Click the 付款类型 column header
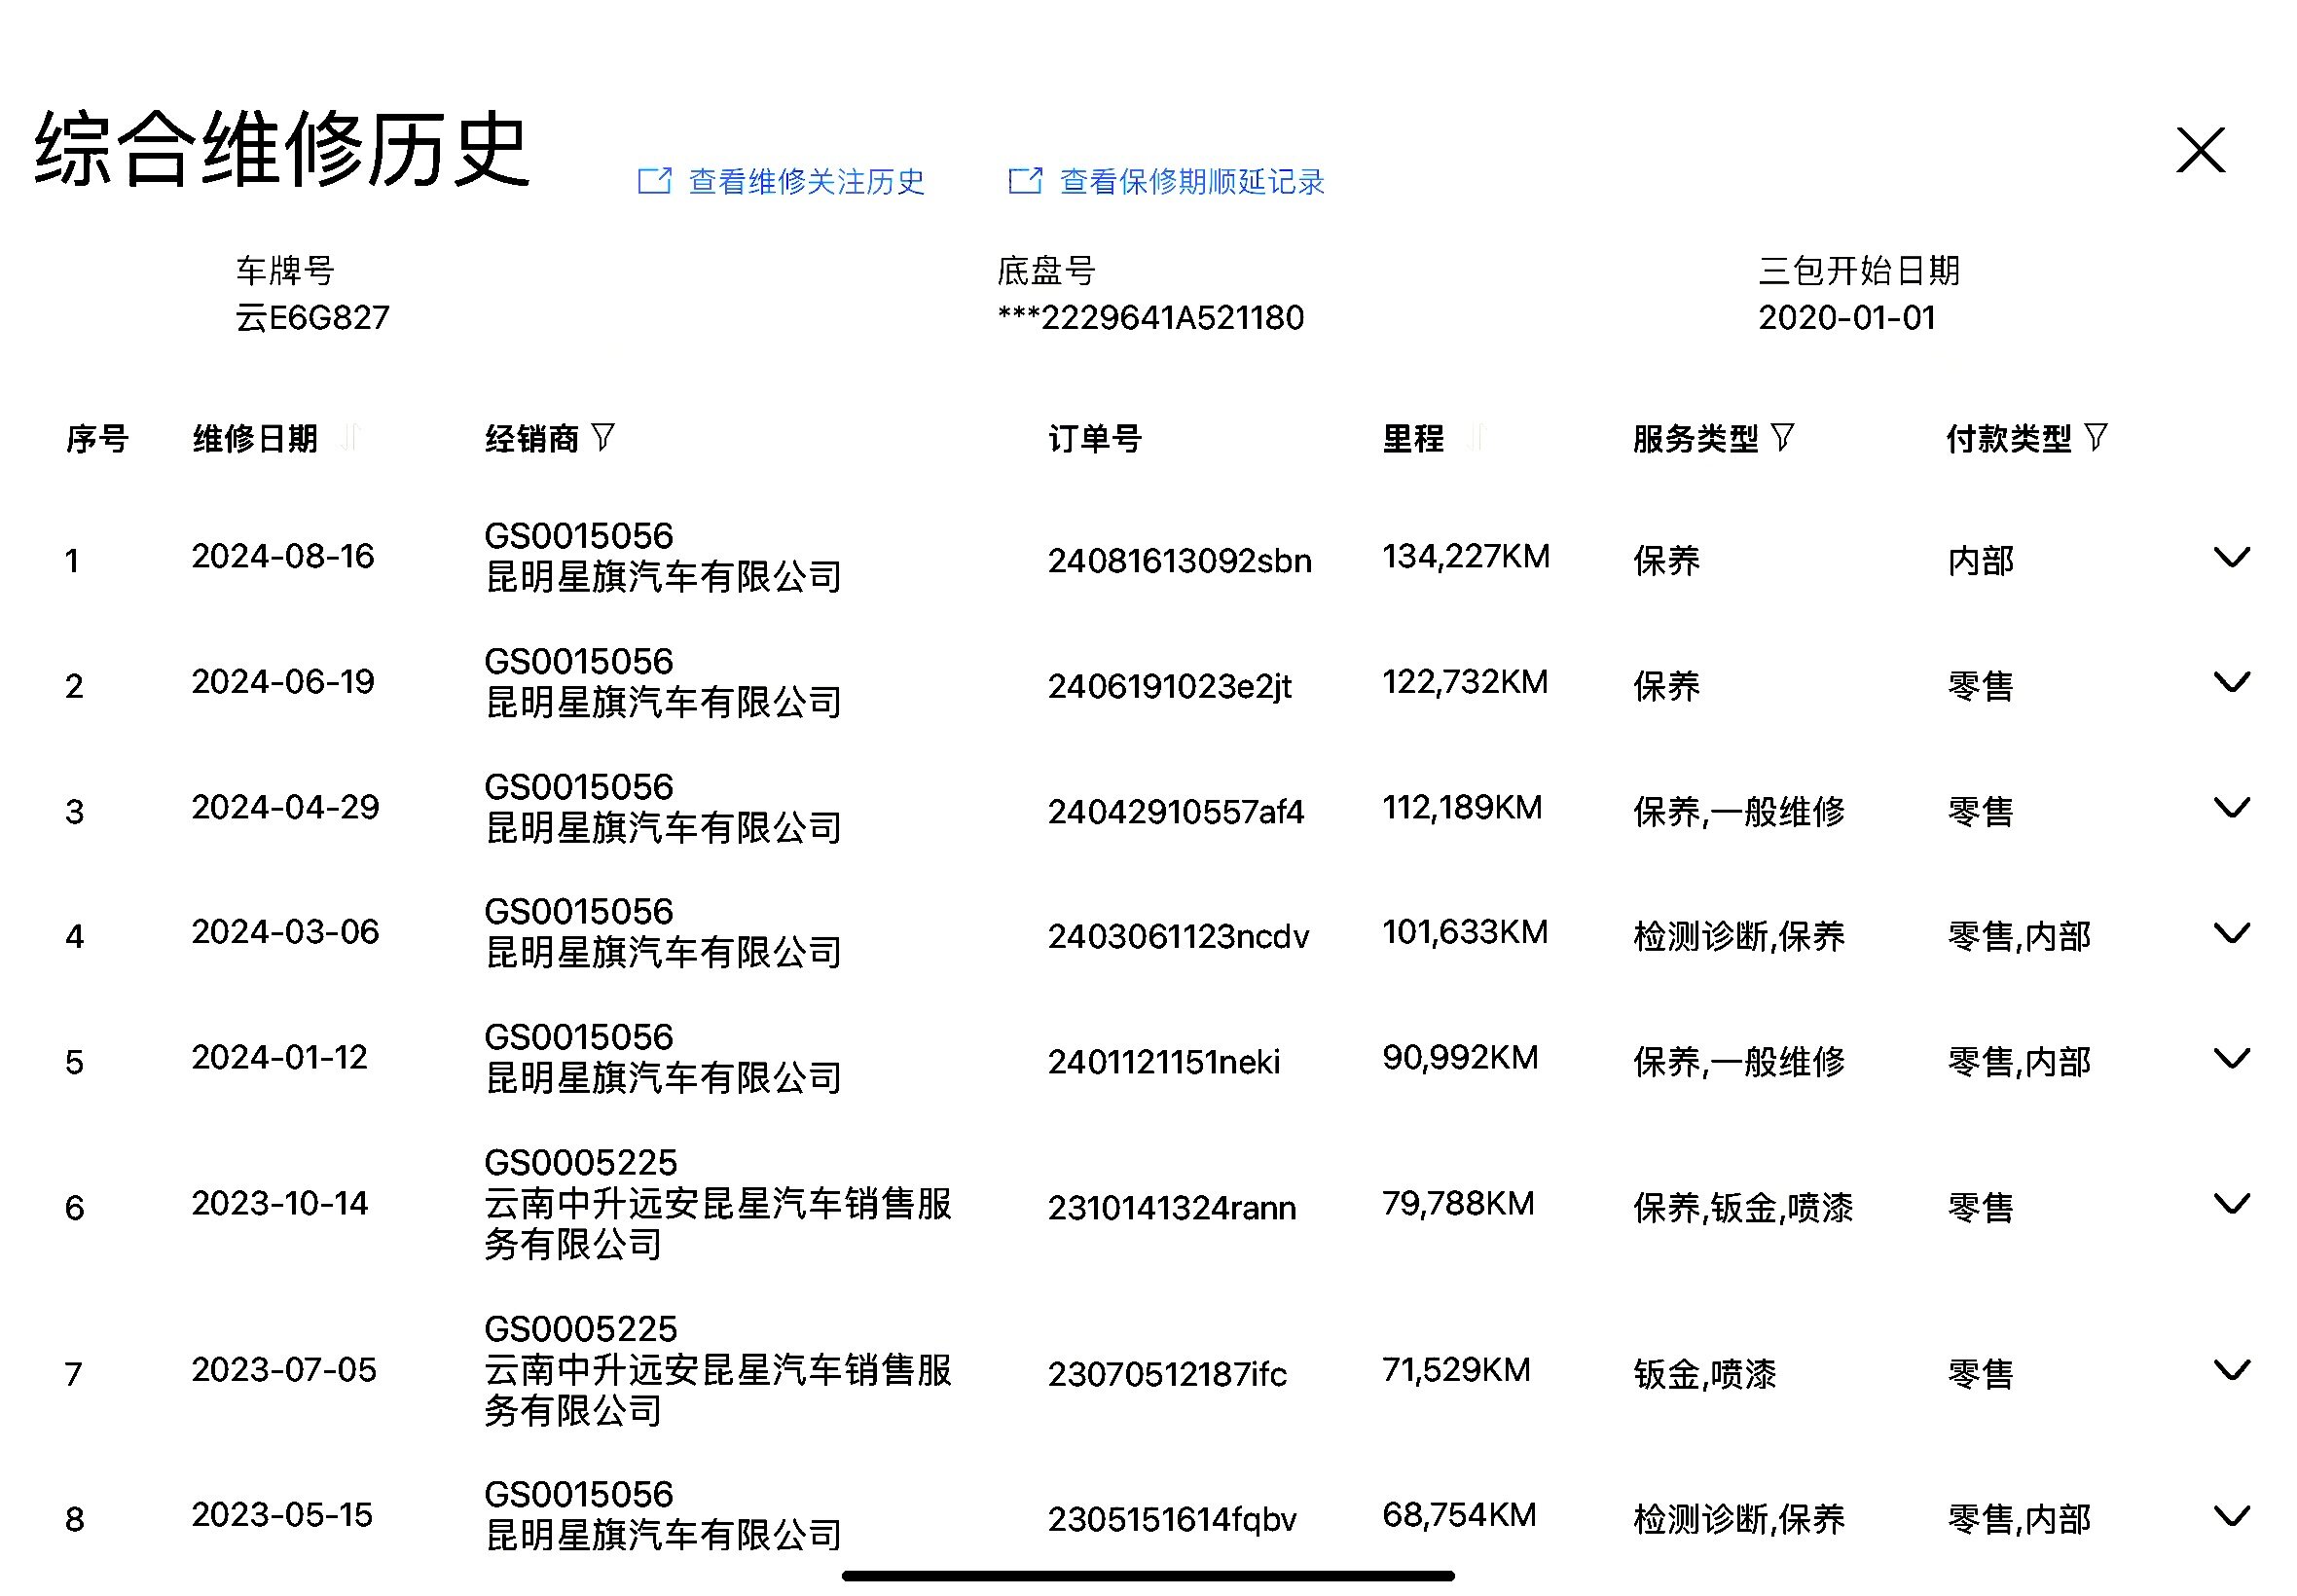Viewport: 2297px width, 1596px height. 2009,438
